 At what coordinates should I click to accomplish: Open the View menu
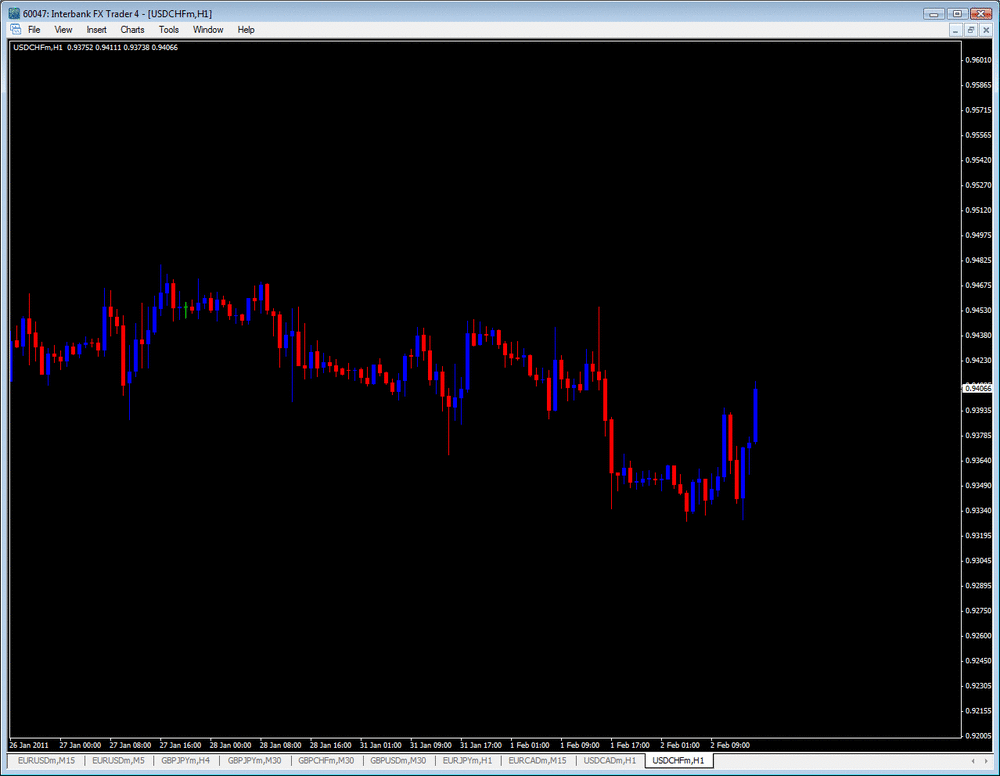click(63, 30)
